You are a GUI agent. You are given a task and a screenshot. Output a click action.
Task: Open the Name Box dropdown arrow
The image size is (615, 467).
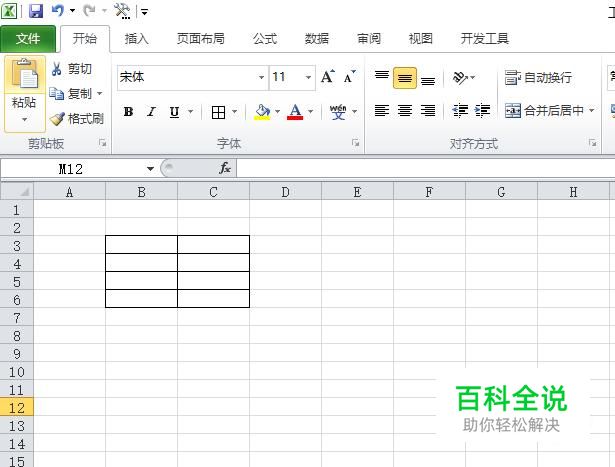(x=150, y=169)
